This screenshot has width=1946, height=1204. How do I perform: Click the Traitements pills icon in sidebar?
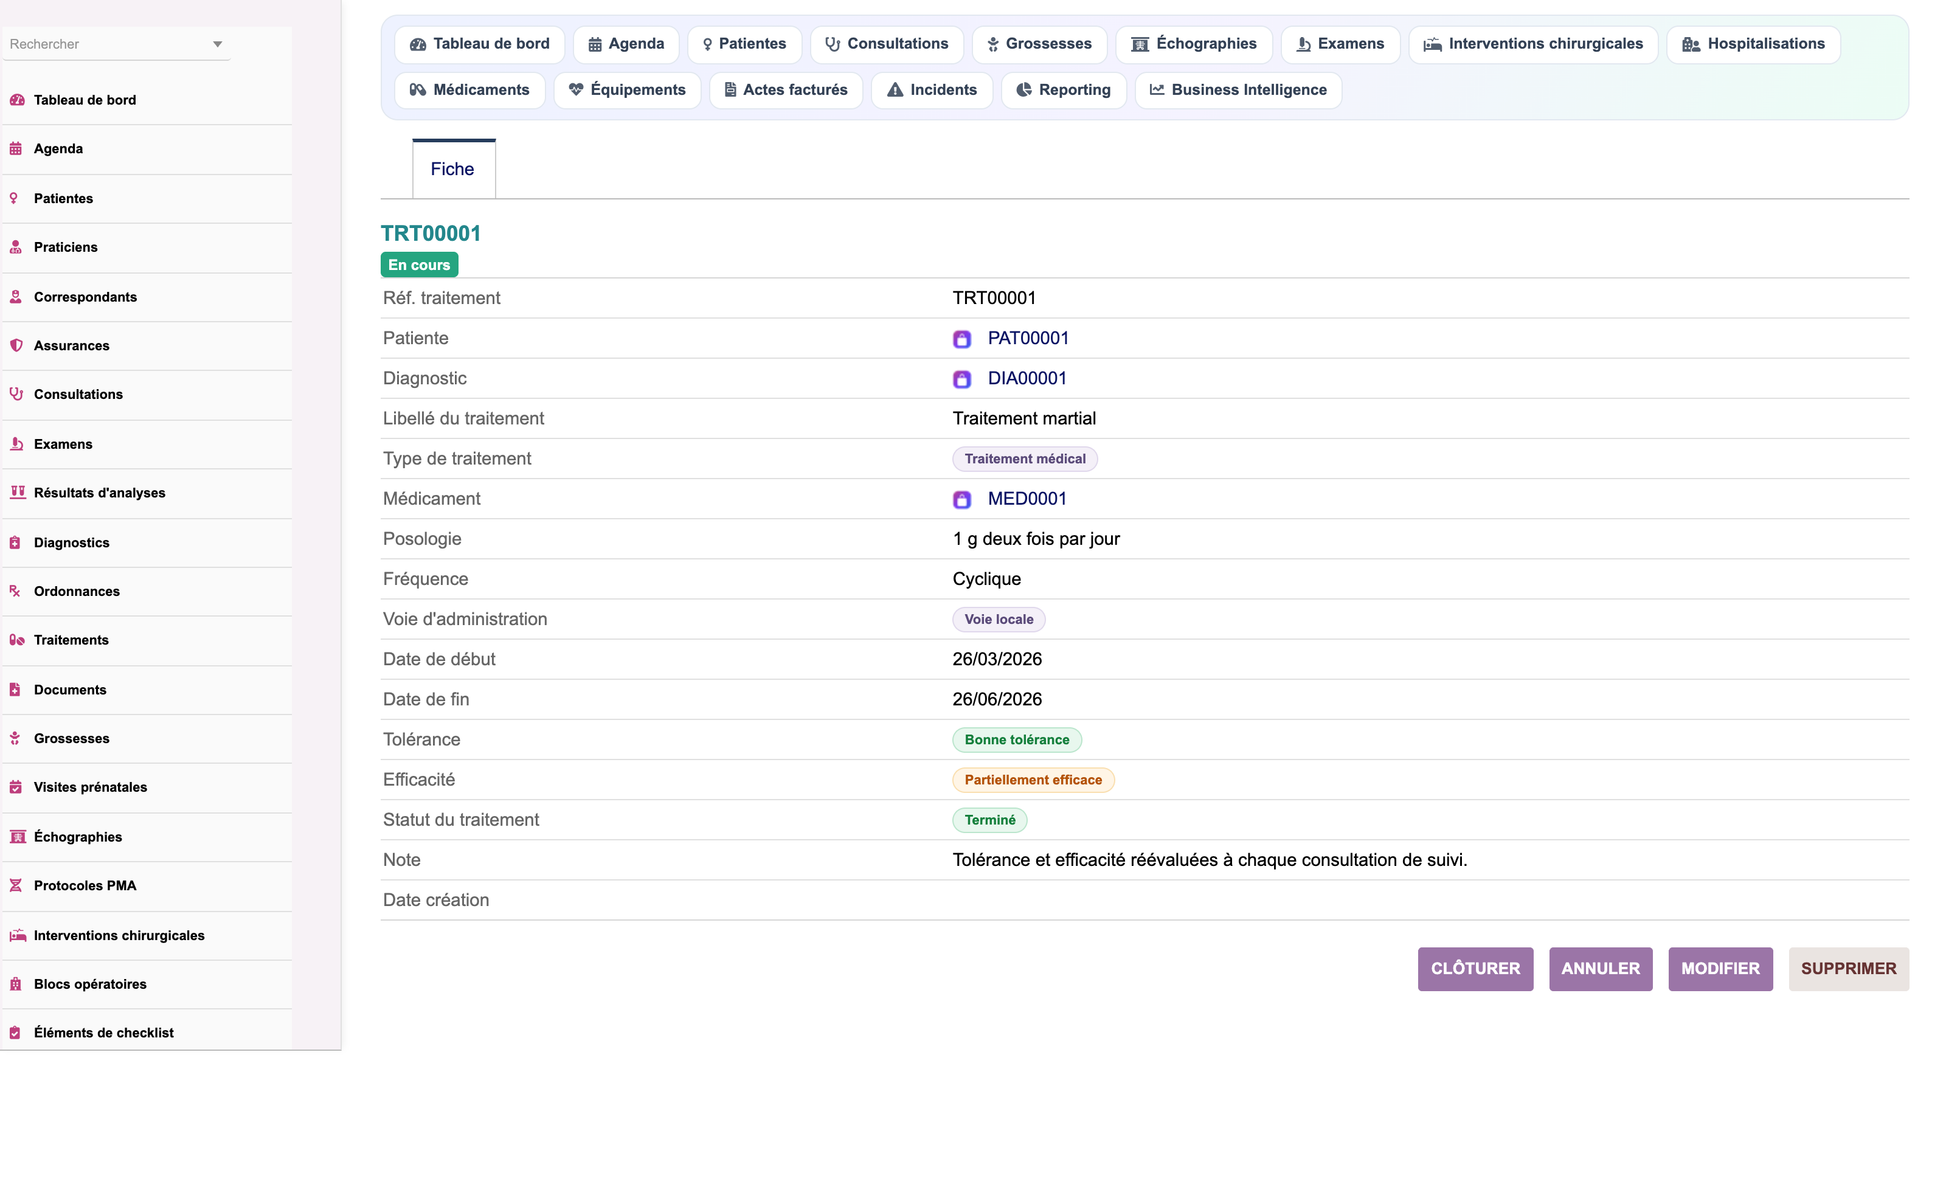click(17, 640)
